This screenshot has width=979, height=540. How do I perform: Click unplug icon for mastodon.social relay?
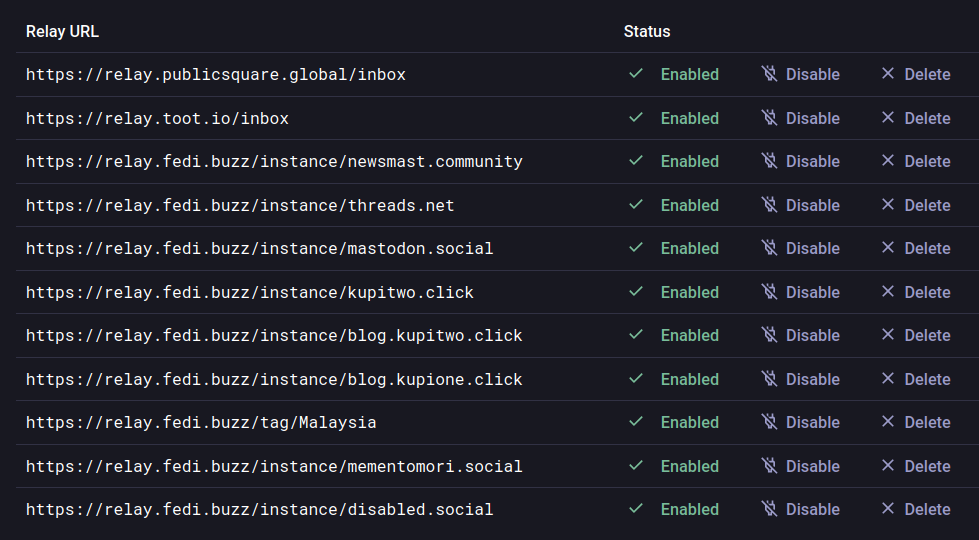pos(769,248)
